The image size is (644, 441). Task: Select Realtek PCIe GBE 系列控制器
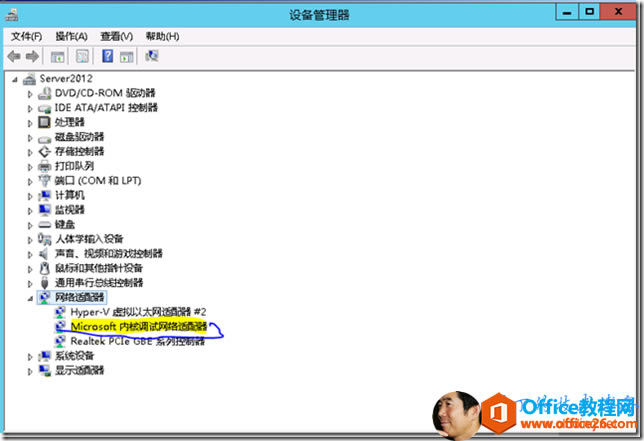pyautogui.click(x=138, y=341)
